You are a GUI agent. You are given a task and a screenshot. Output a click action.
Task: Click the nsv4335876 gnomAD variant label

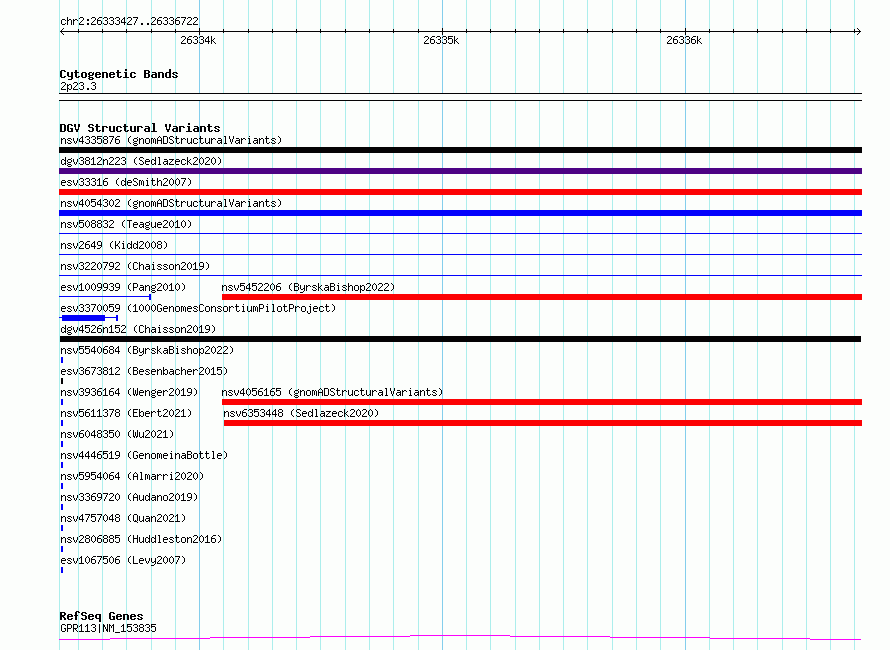[171, 140]
